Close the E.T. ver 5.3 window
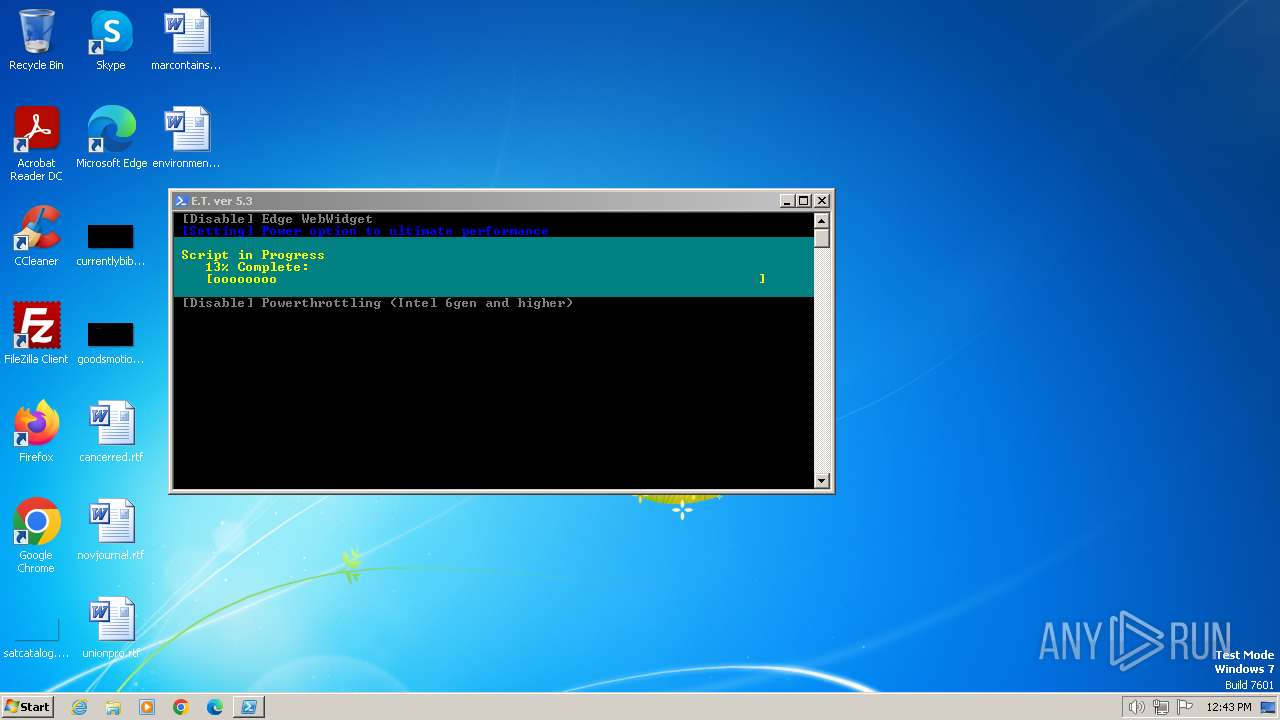Screen dimensions: 1280x720 (x=821, y=201)
